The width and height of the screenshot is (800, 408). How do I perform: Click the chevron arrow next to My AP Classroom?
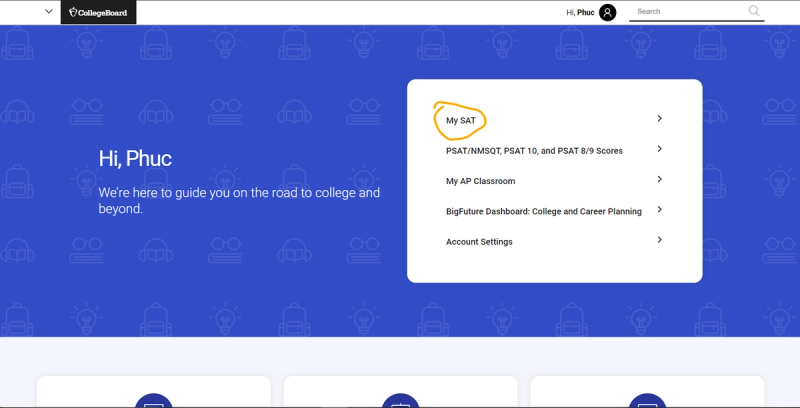660,179
